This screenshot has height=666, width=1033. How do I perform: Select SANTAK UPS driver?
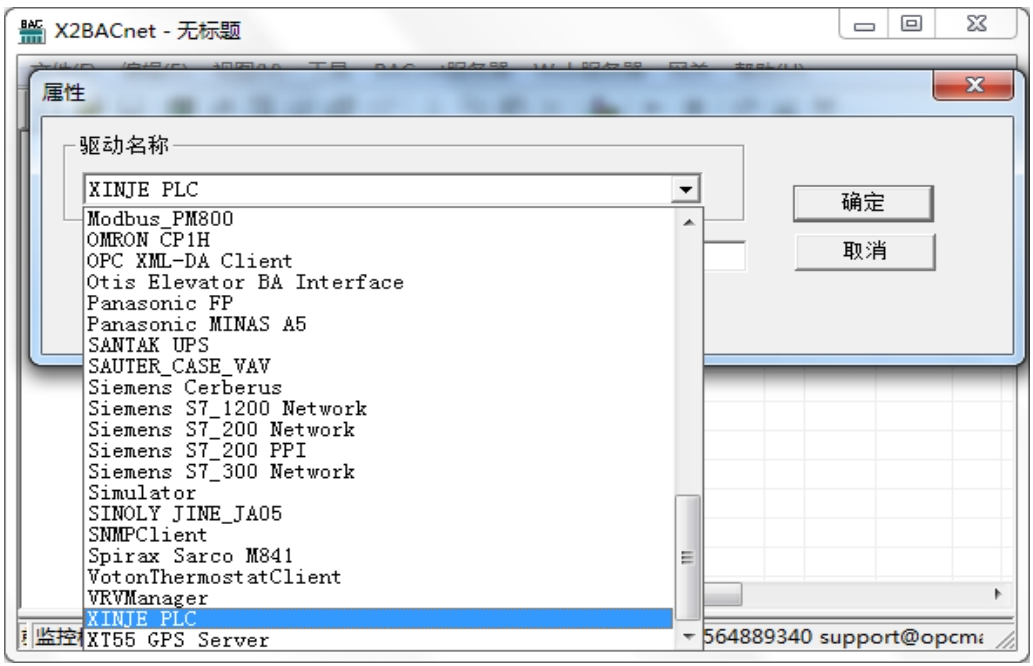[379, 345]
